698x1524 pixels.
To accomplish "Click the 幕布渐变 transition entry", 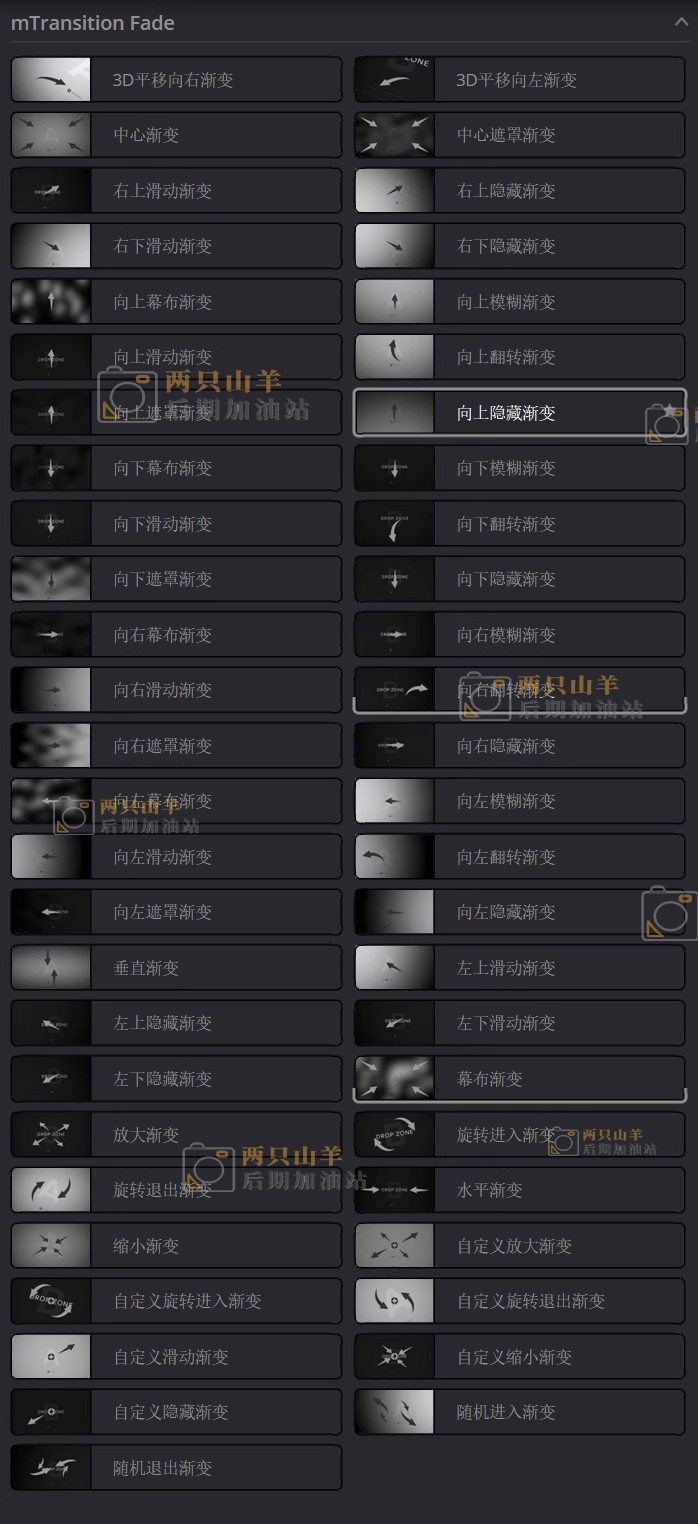I will coord(520,1079).
